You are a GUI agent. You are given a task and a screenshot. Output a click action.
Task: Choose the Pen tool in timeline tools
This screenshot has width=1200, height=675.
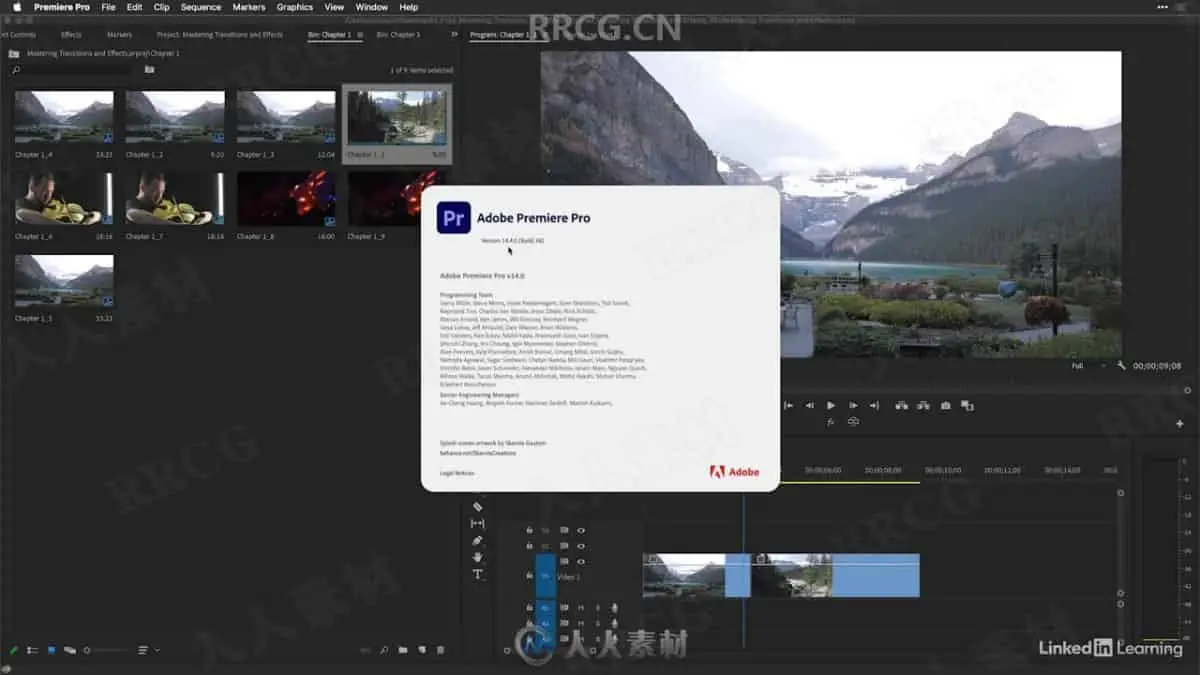(477, 540)
